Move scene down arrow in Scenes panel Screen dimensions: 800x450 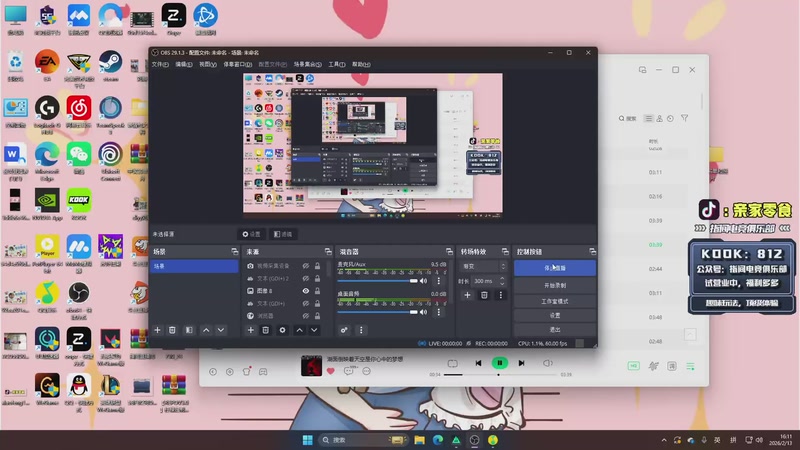pos(221,330)
